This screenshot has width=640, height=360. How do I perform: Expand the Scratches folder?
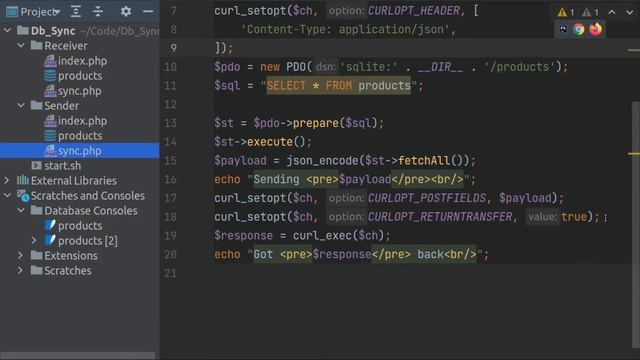[x=20, y=271]
